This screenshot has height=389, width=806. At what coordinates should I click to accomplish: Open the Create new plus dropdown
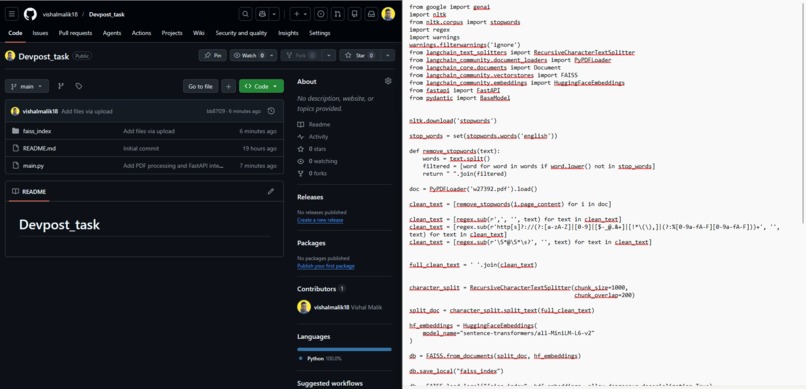pos(300,14)
